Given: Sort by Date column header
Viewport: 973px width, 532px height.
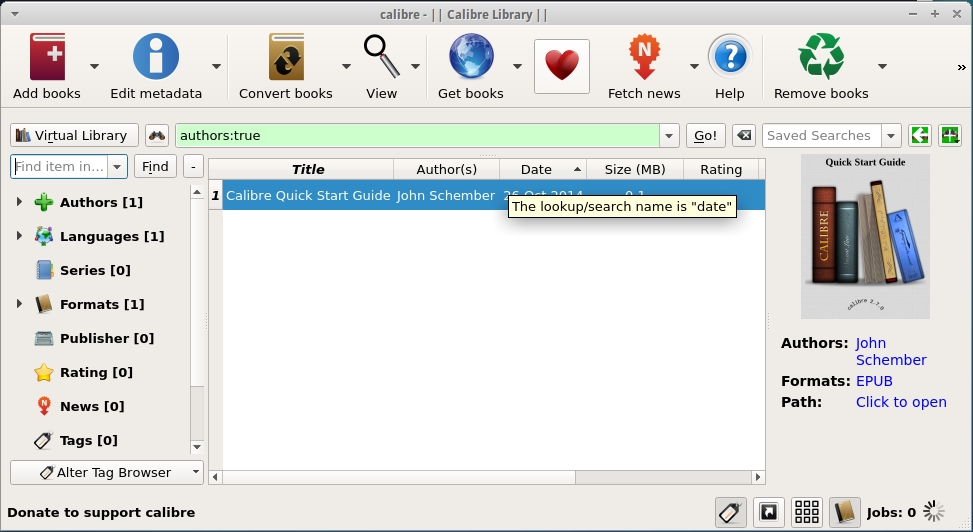Looking at the screenshot, I should (543, 169).
